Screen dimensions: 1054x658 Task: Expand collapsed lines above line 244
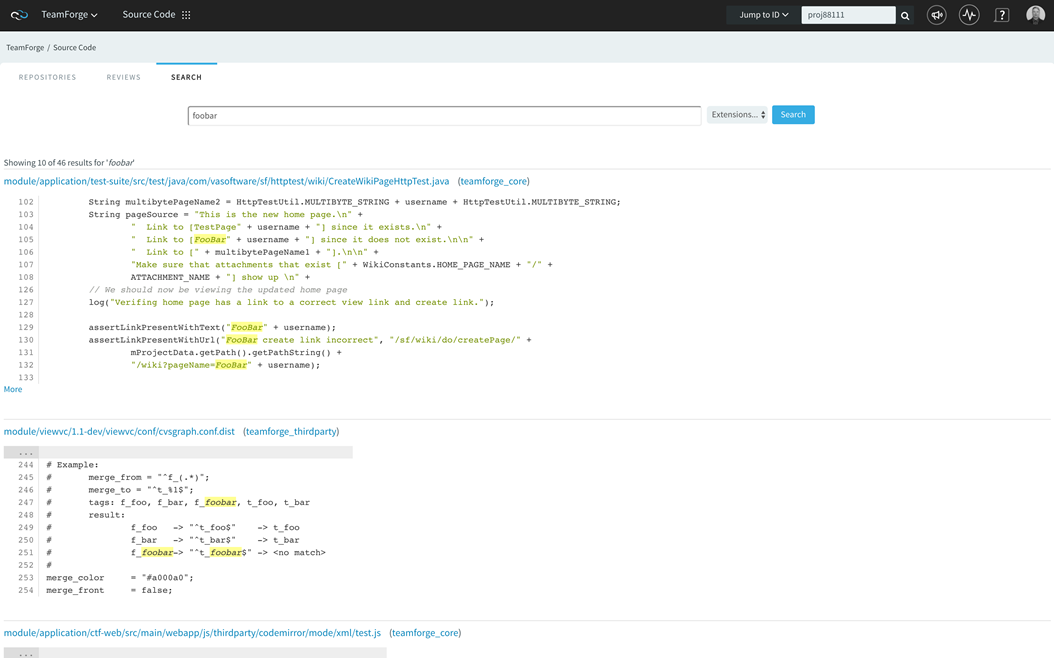[26, 452]
